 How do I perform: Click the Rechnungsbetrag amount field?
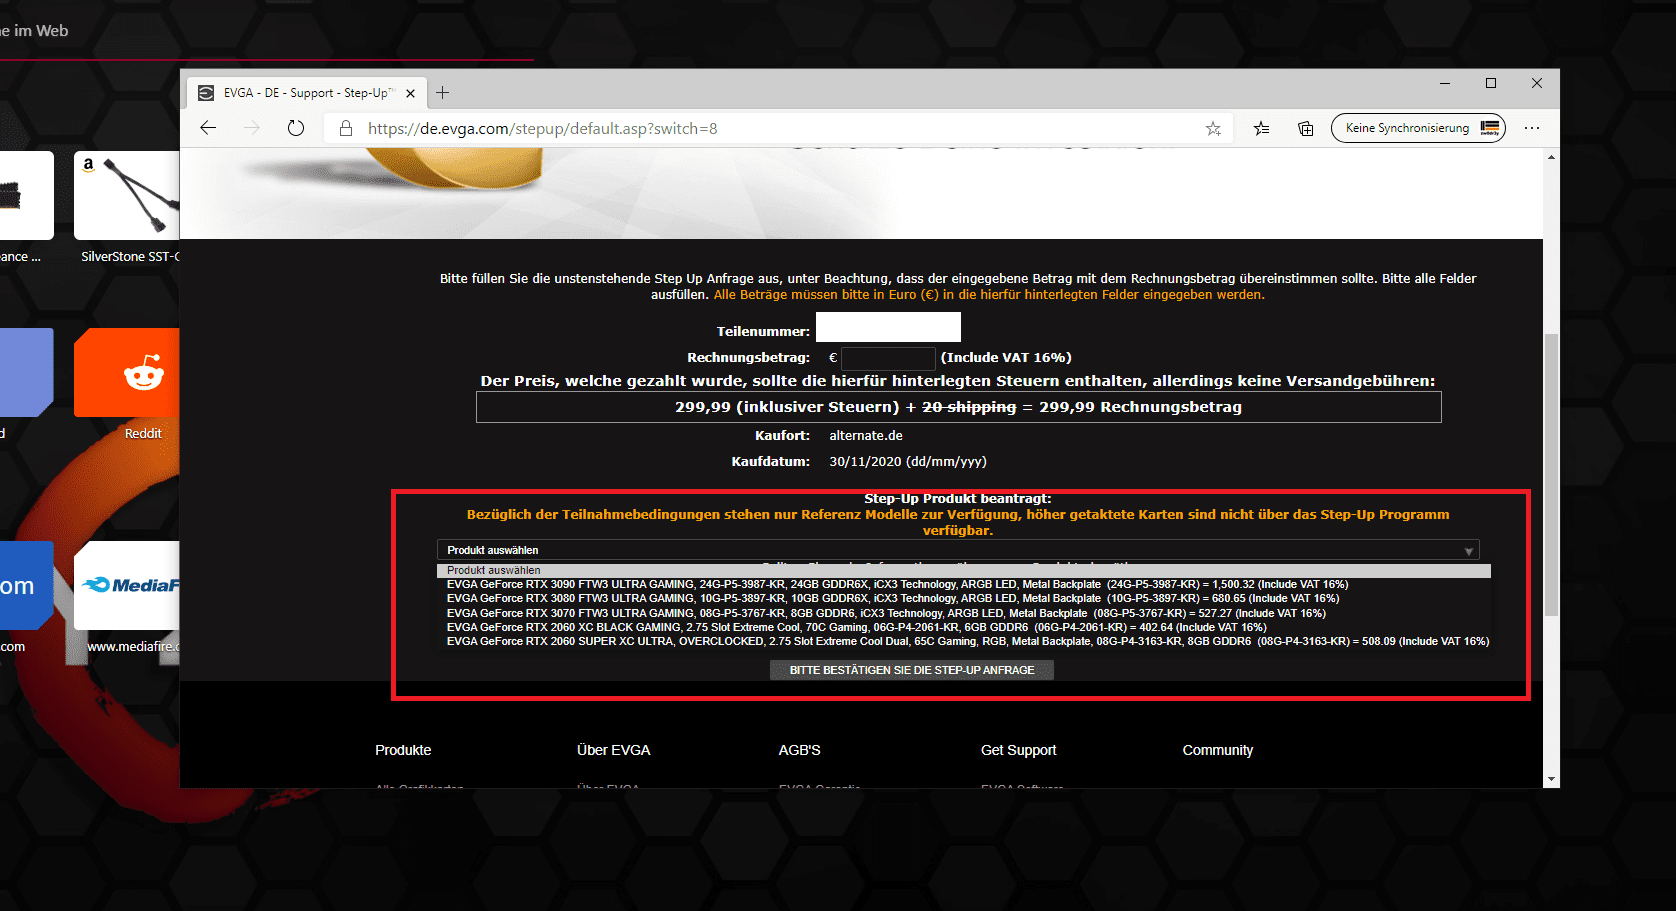pyautogui.click(x=888, y=357)
